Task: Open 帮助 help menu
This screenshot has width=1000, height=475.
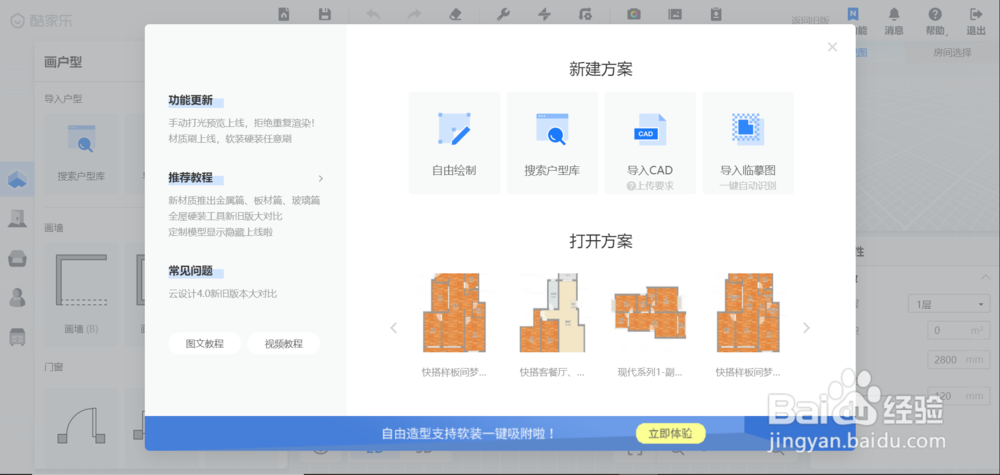Action: [935, 20]
